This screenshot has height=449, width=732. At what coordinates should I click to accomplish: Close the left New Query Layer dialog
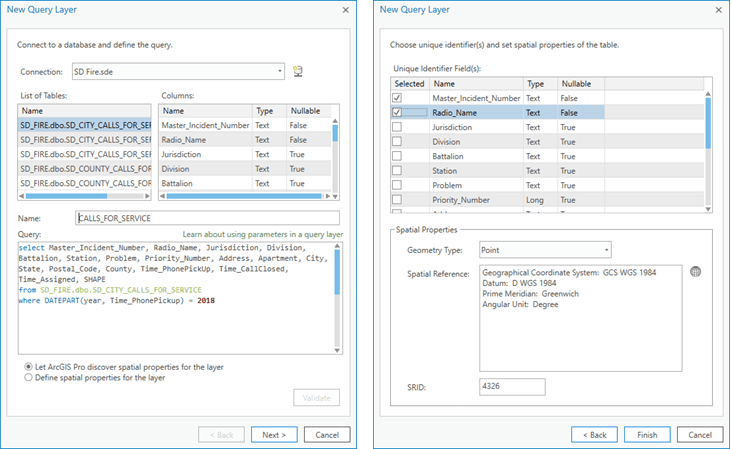tap(345, 10)
